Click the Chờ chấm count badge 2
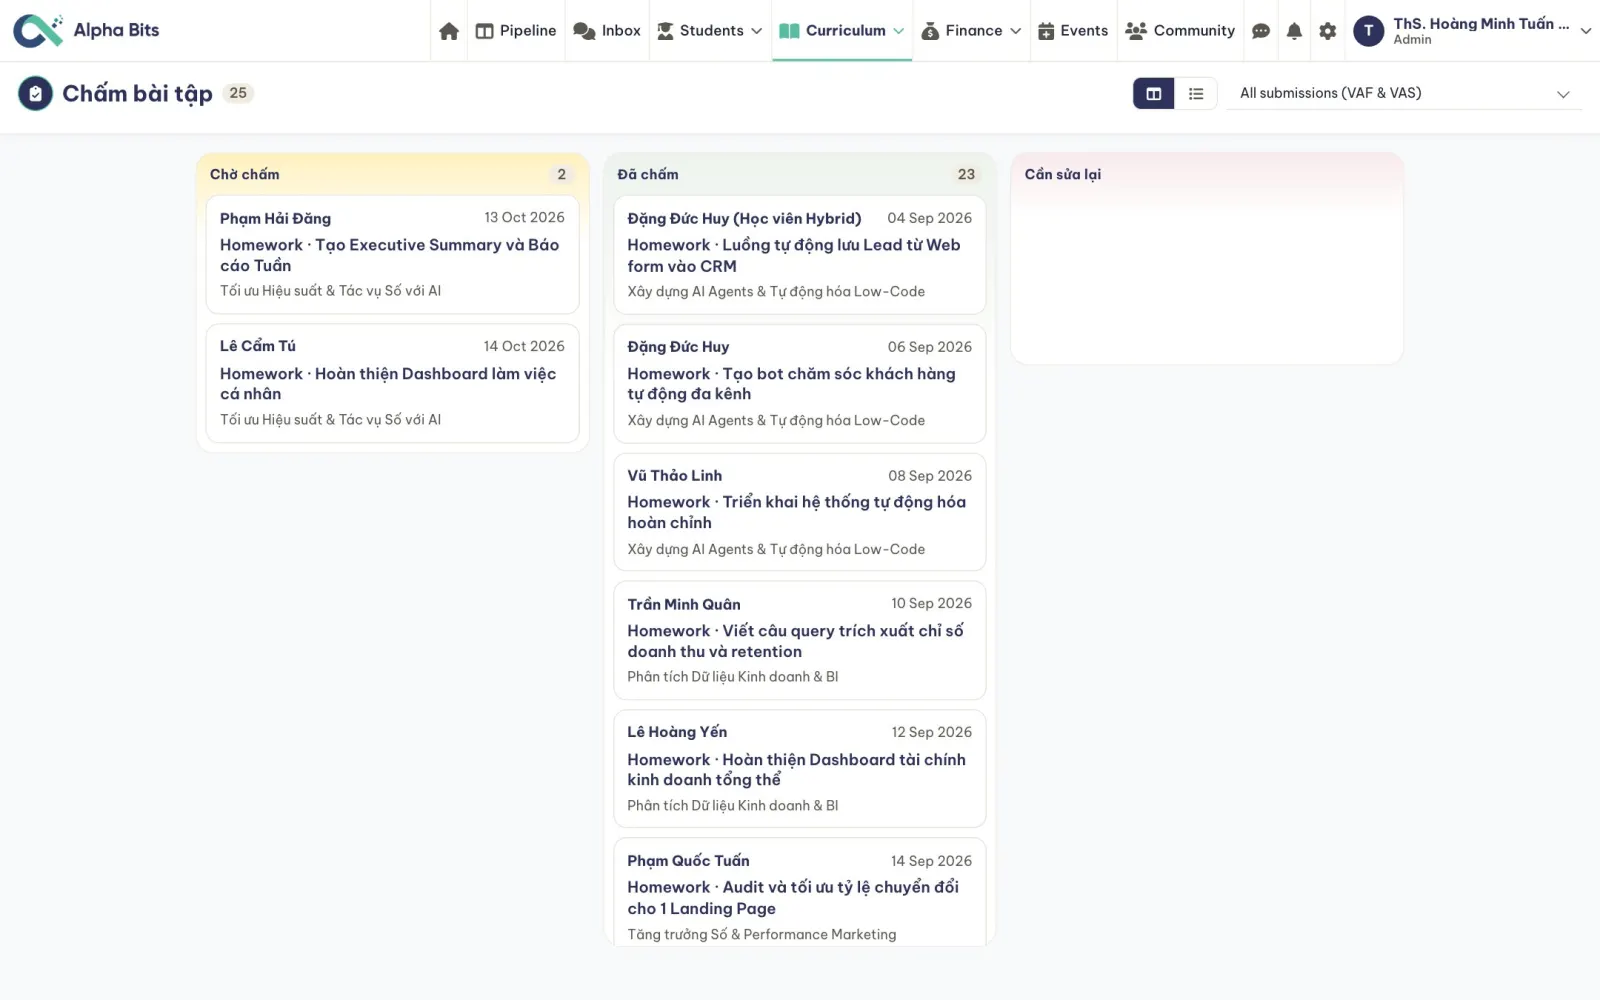 point(561,174)
